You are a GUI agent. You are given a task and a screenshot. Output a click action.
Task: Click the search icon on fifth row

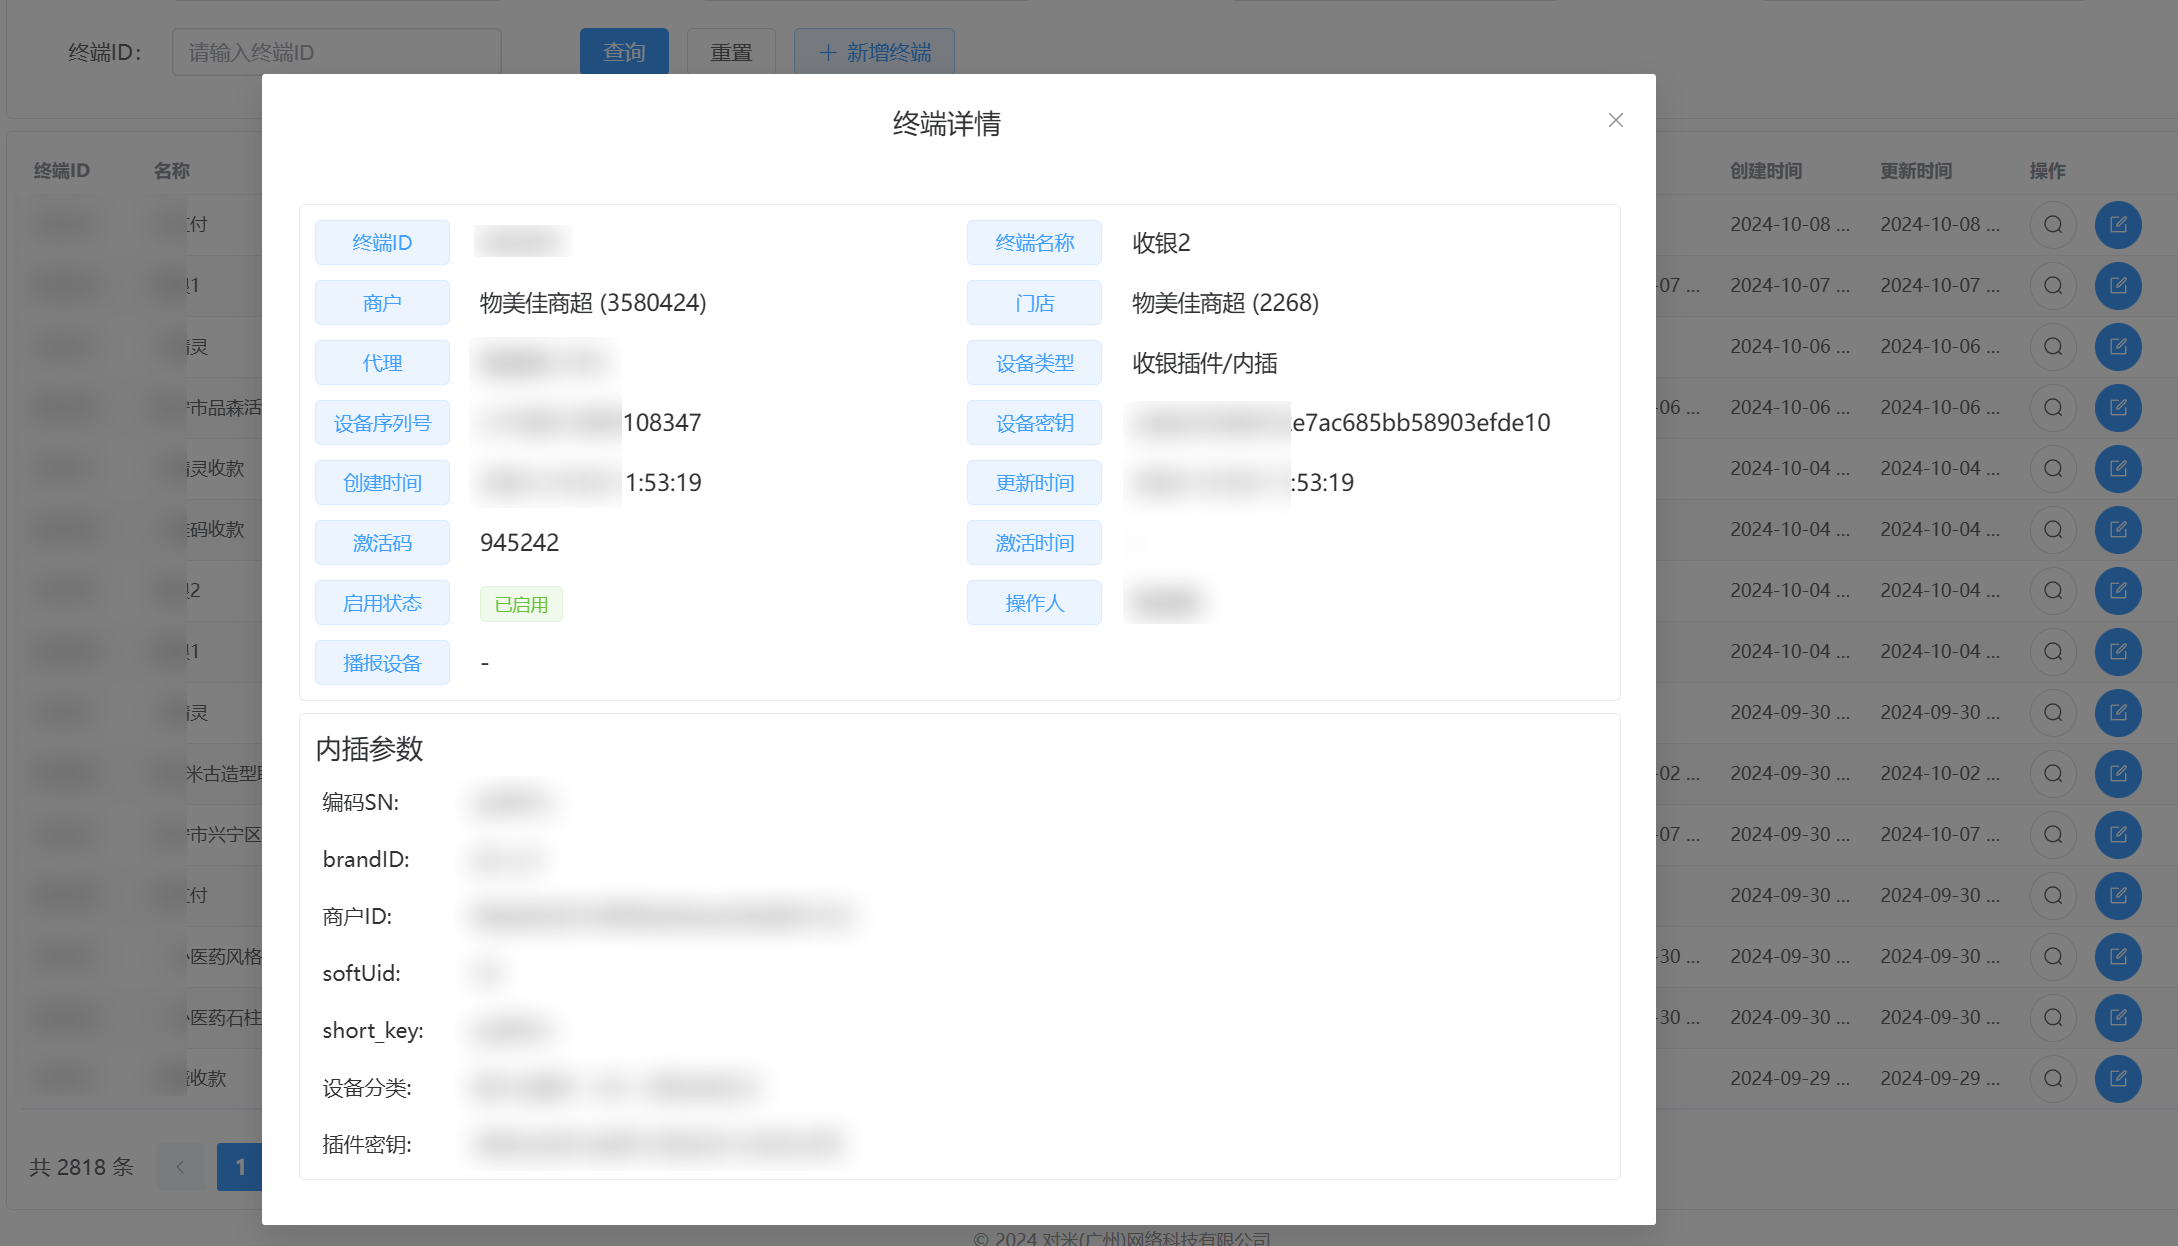point(2052,468)
